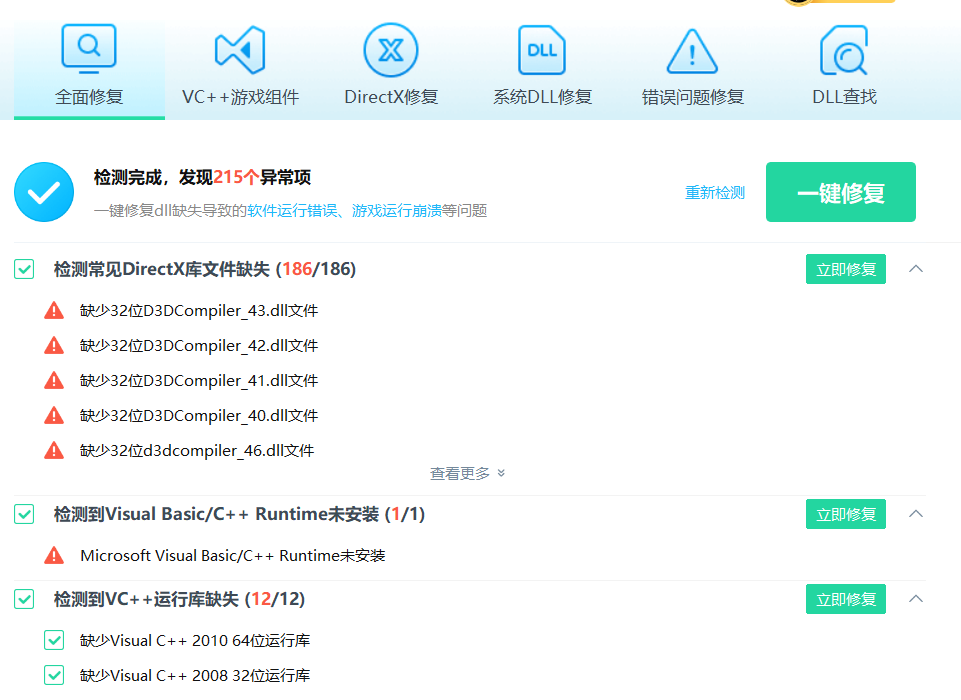
Task: Click warning icon beside D3DCompiler_43.dll
Action: pyautogui.click(x=54, y=311)
